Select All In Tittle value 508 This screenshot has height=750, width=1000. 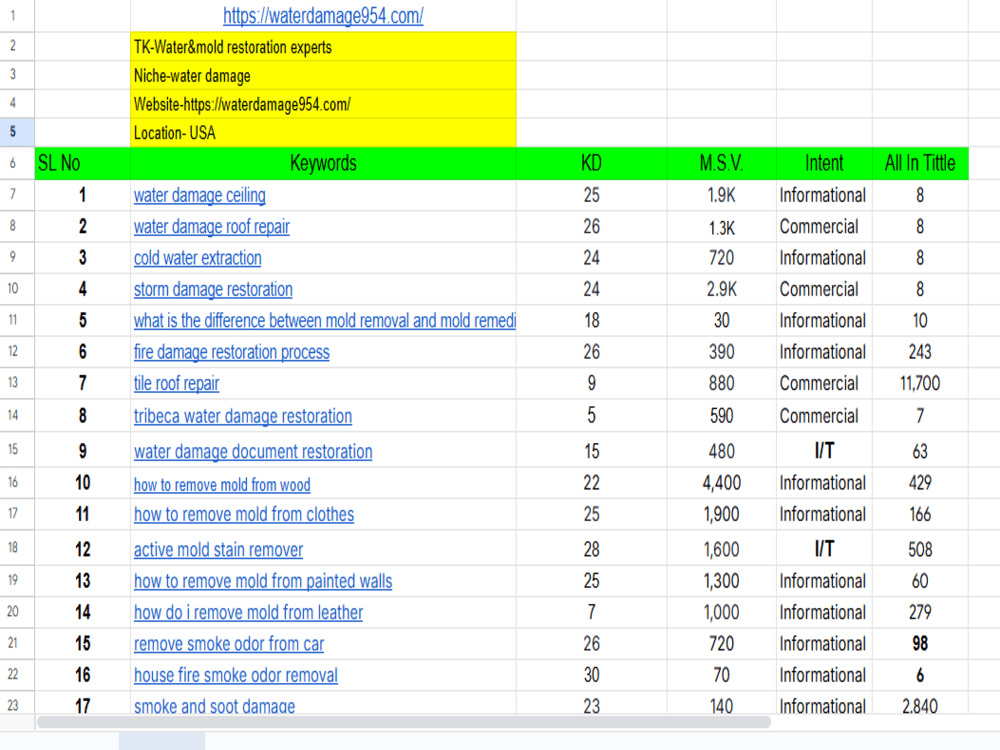(x=920, y=548)
